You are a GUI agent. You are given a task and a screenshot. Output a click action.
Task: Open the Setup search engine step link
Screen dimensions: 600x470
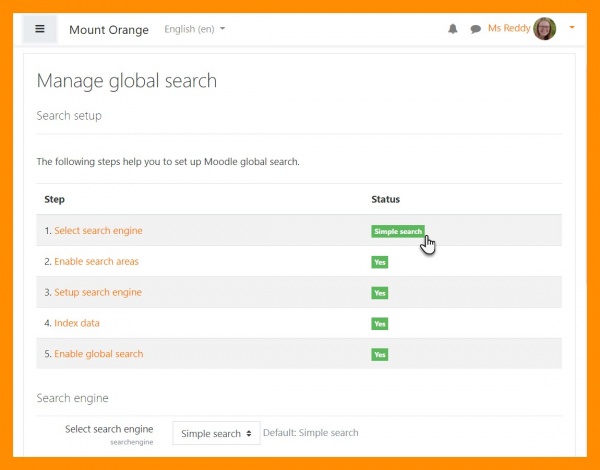coord(98,292)
